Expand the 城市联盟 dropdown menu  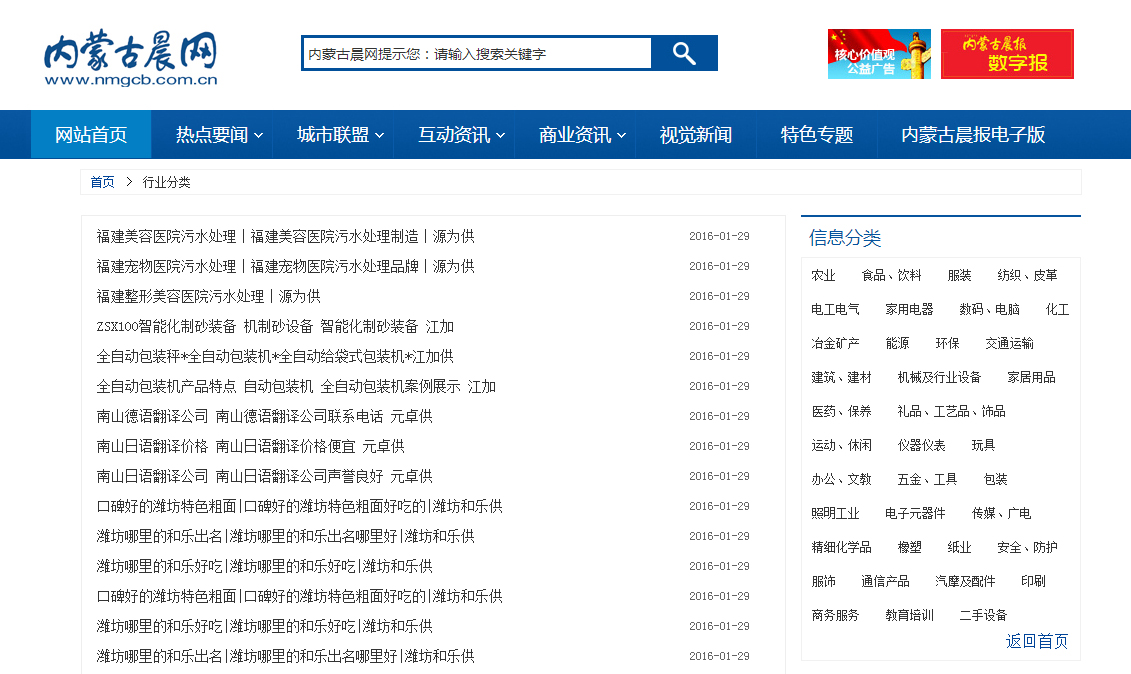(x=341, y=135)
